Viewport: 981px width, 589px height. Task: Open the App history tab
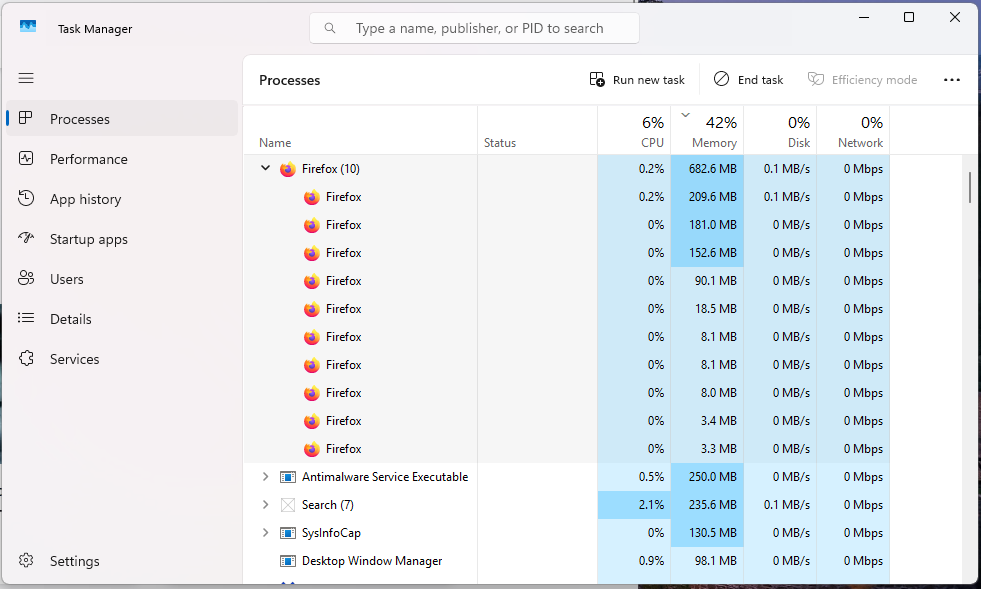[122, 198]
